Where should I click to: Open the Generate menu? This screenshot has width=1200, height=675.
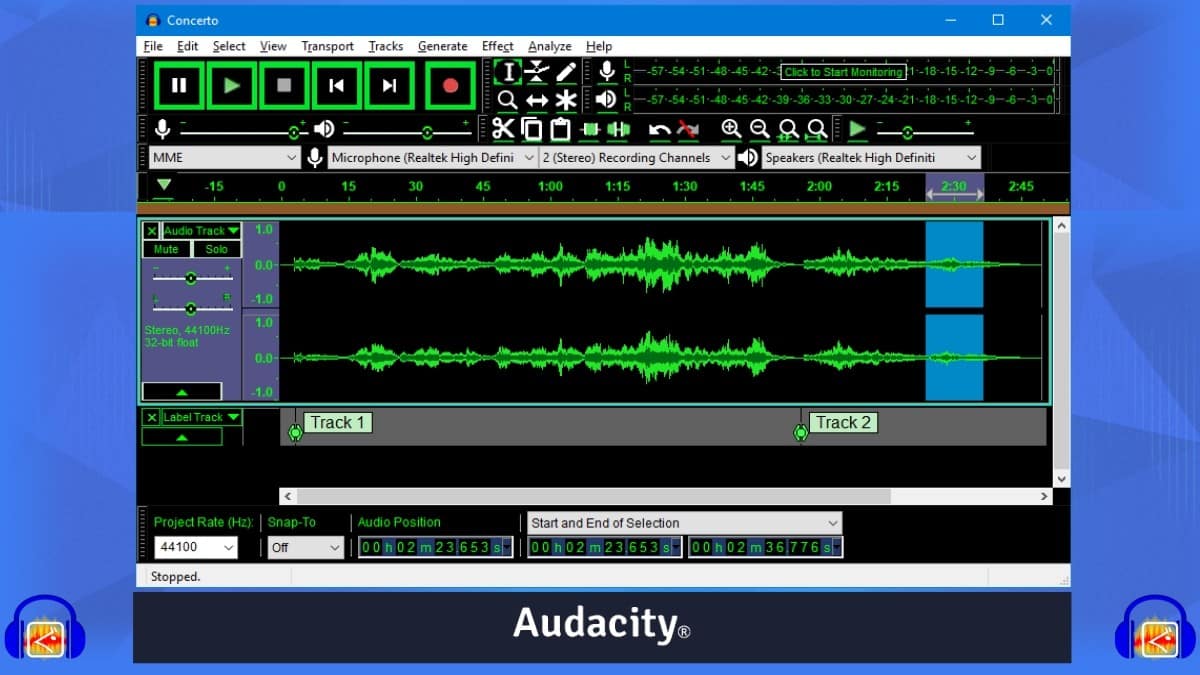[x=443, y=46]
